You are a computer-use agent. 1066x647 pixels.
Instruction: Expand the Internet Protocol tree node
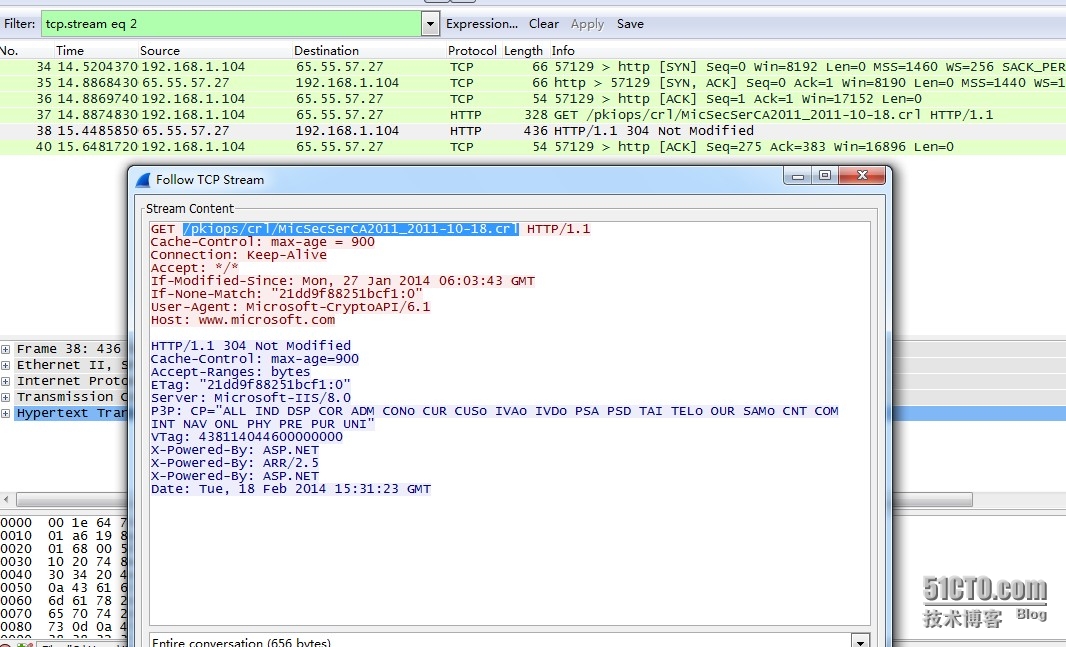pos(5,381)
